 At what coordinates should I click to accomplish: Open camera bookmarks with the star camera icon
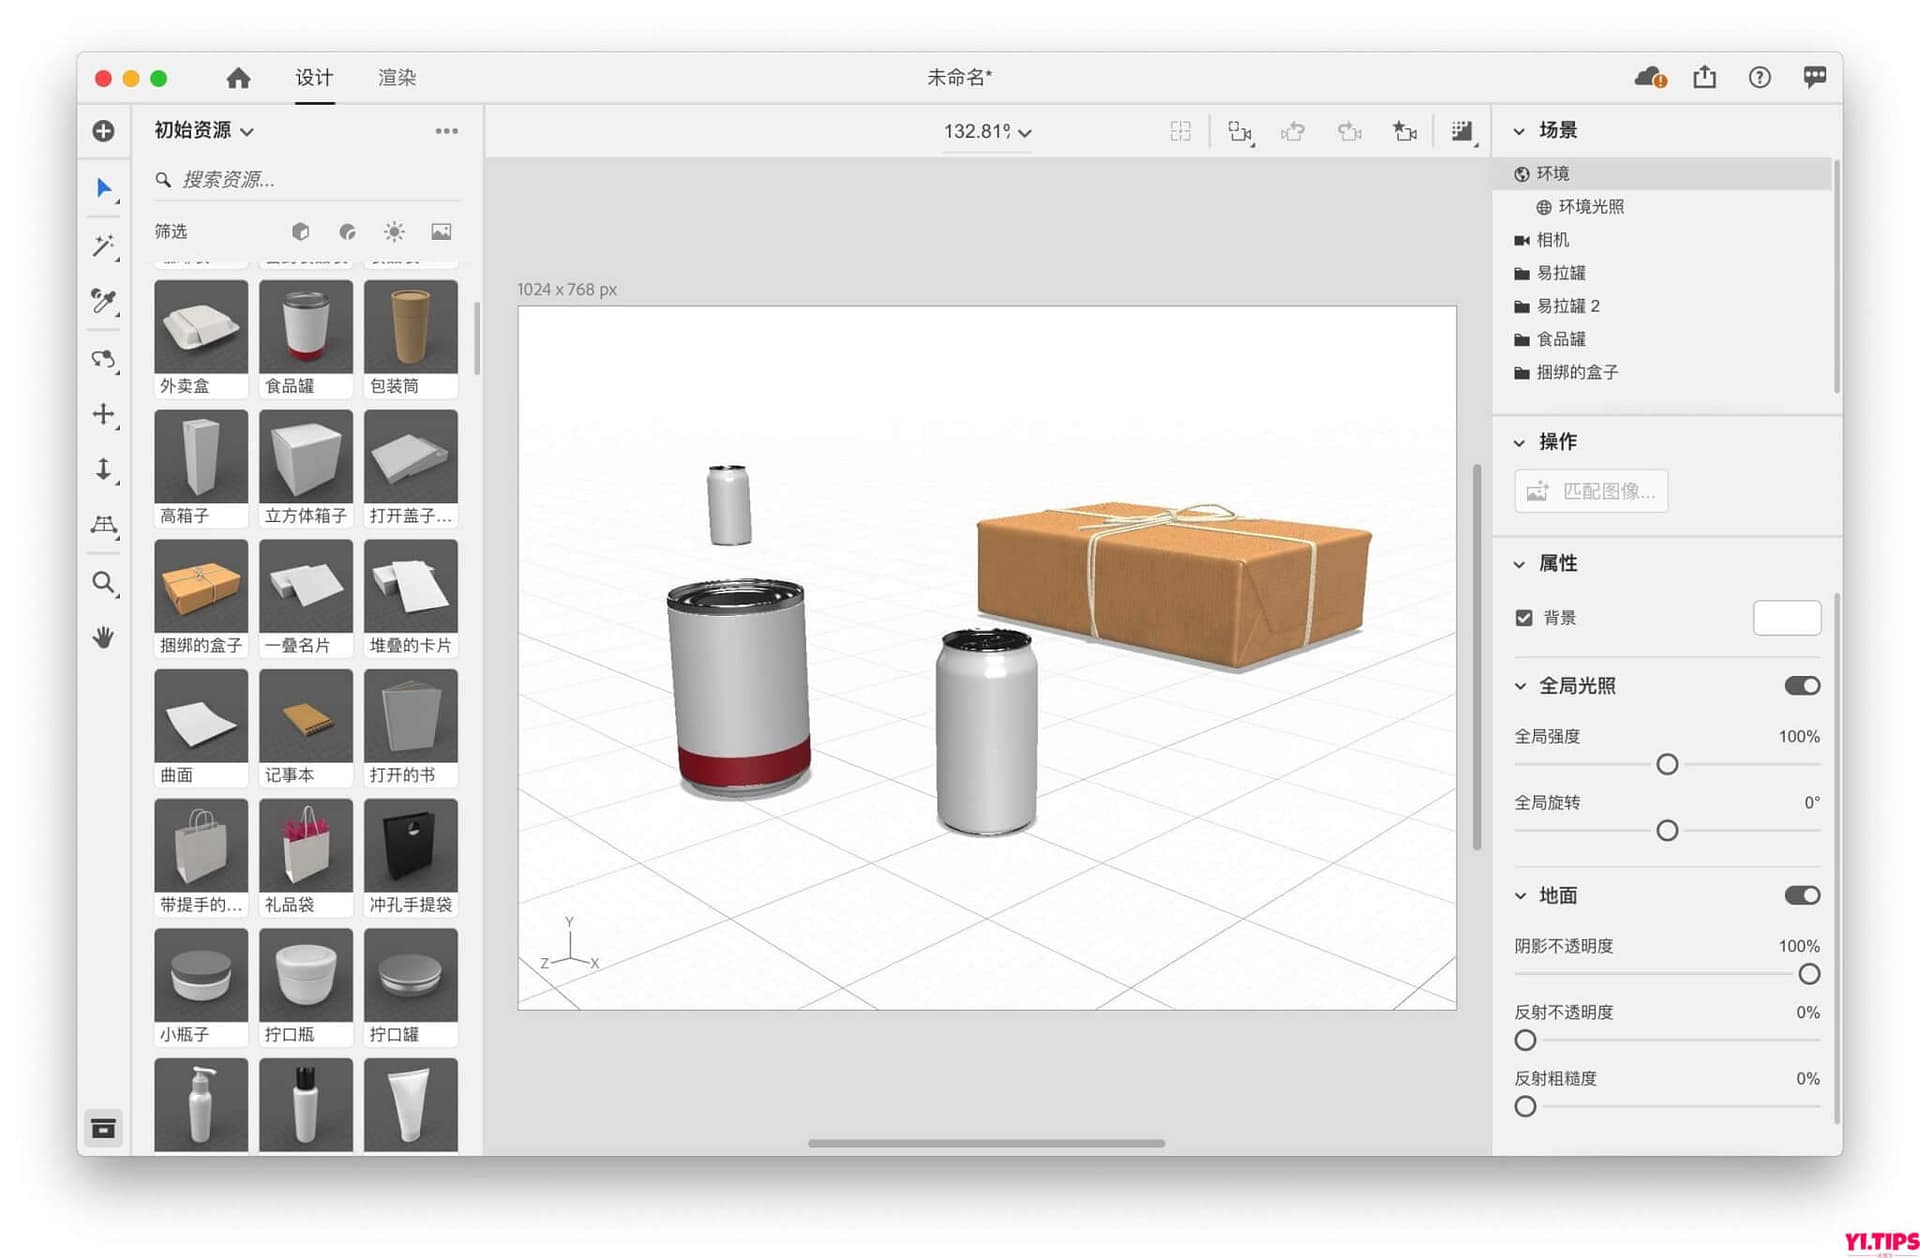[1404, 131]
